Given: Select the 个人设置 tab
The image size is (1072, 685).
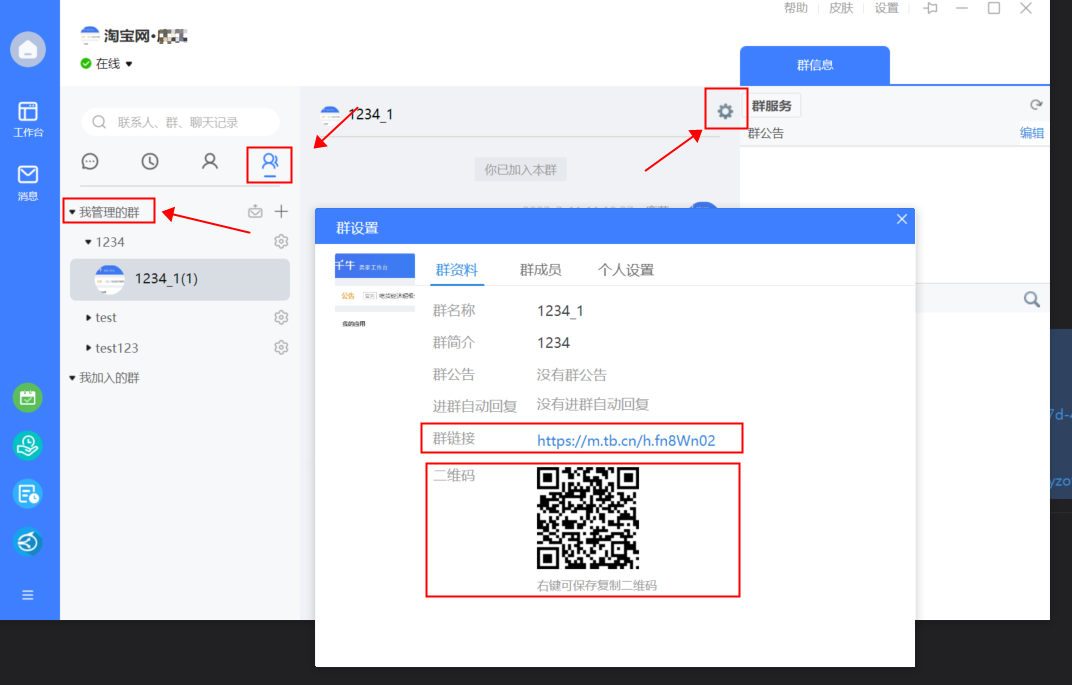Looking at the screenshot, I should pyautogui.click(x=626, y=270).
